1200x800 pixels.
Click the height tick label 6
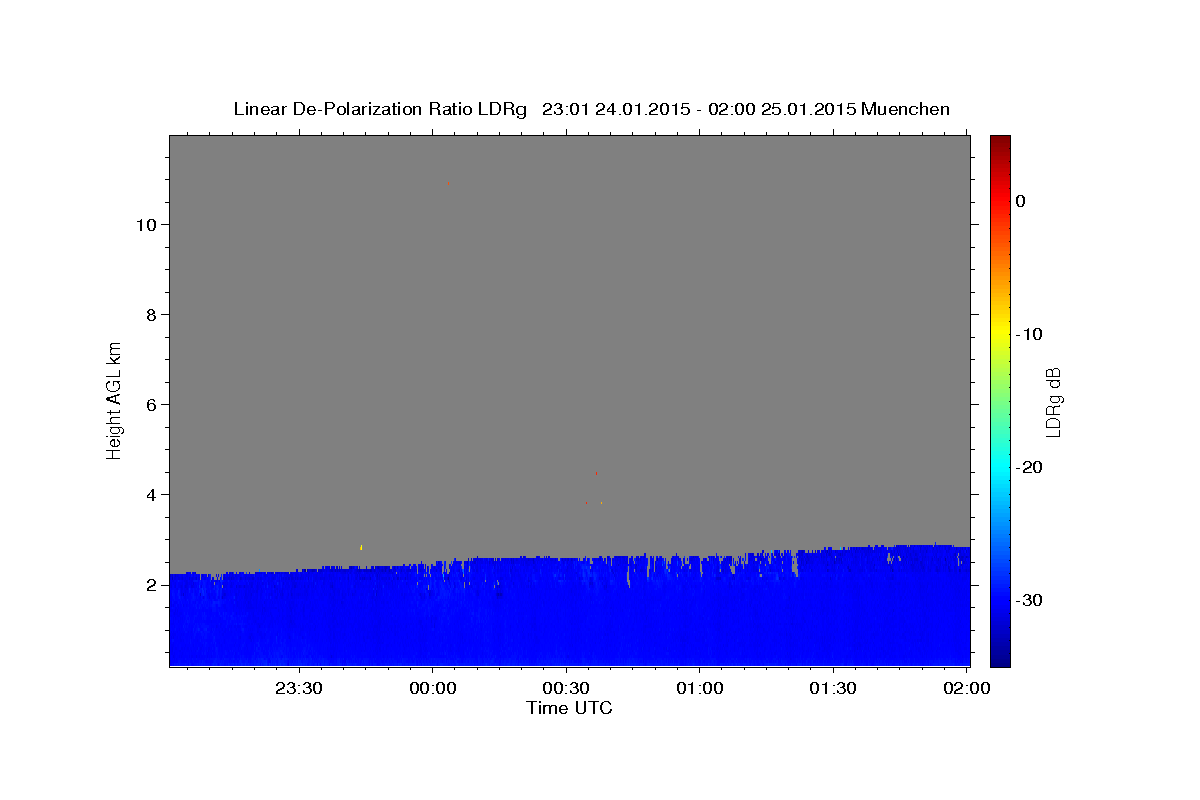152,404
